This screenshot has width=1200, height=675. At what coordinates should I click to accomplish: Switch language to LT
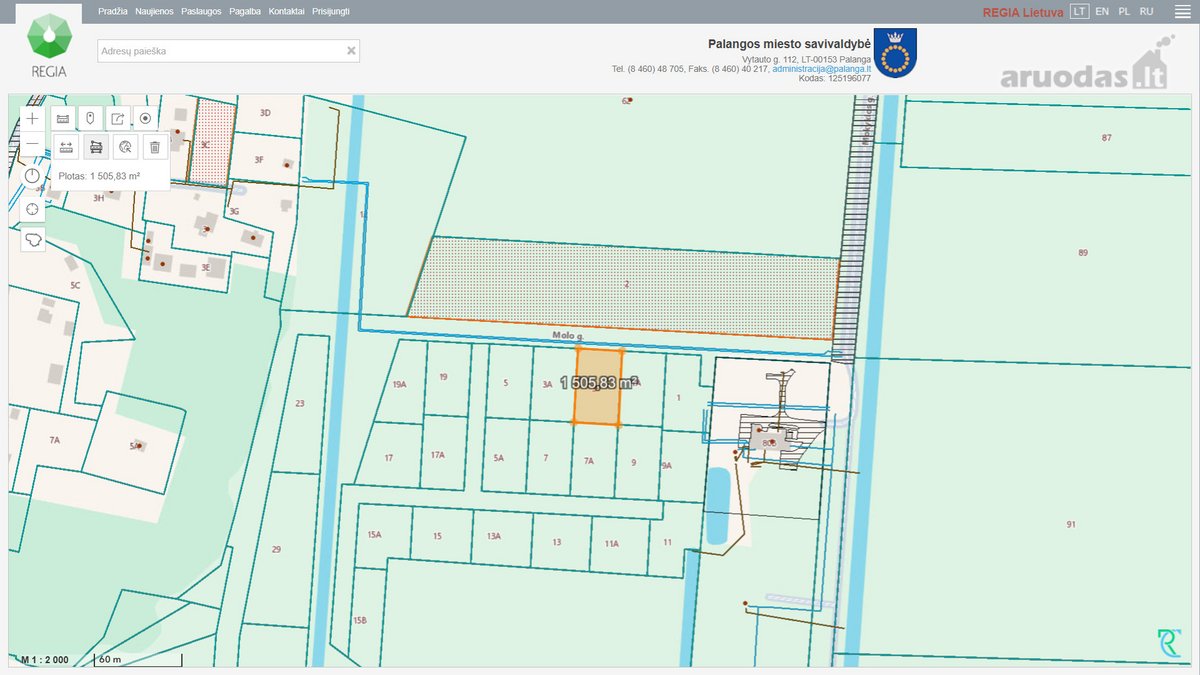[1079, 11]
